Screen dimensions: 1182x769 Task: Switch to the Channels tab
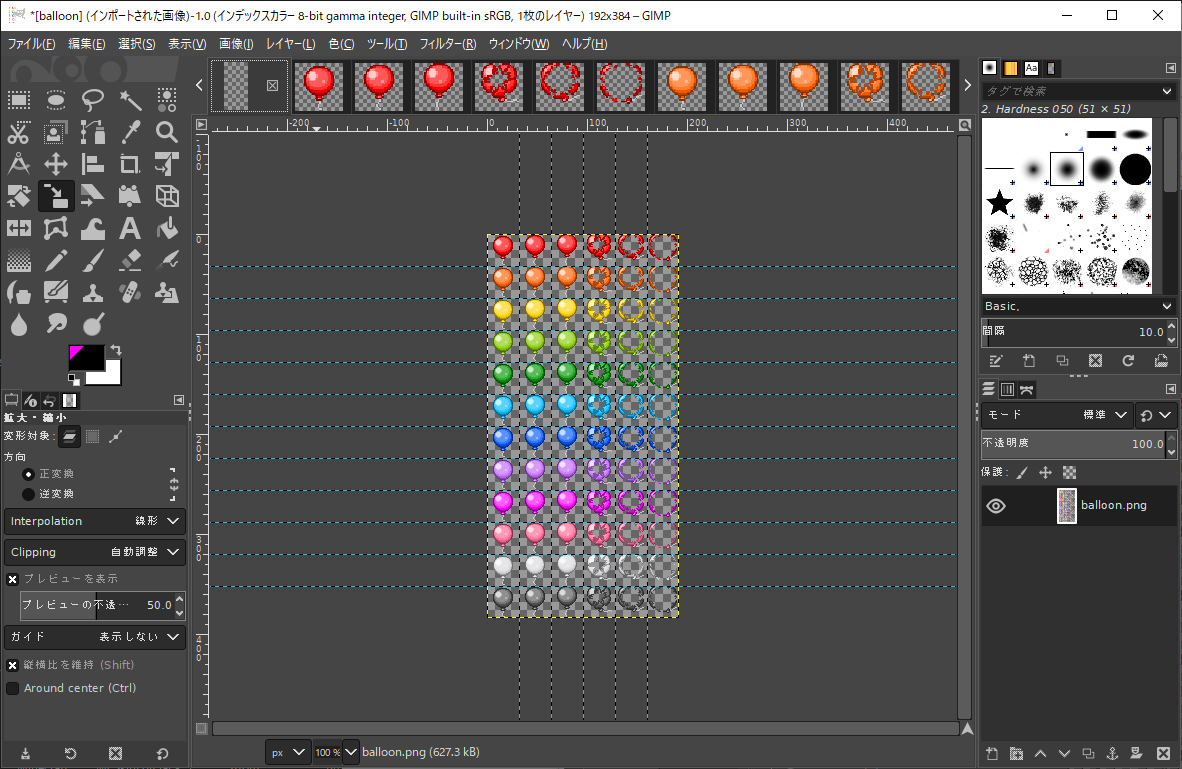(1007, 389)
